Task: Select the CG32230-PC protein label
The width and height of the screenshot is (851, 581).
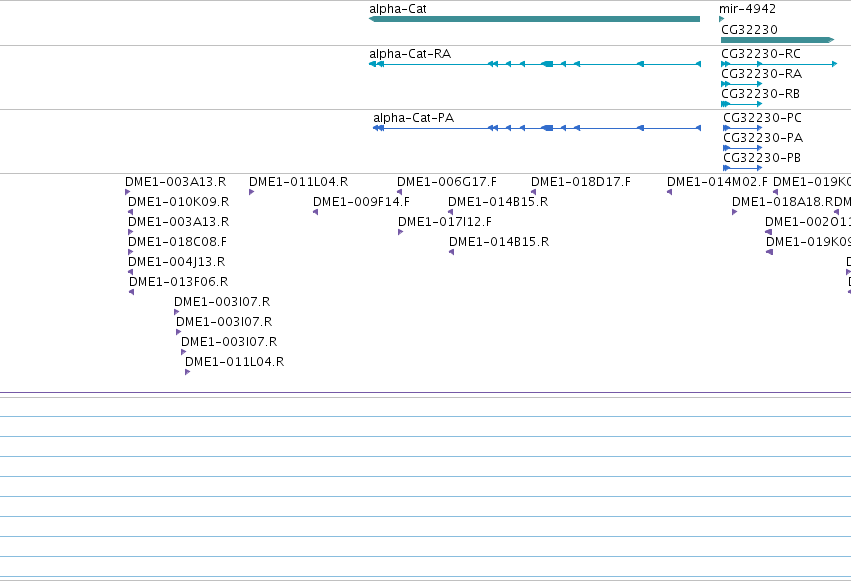Action: point(762,118)
